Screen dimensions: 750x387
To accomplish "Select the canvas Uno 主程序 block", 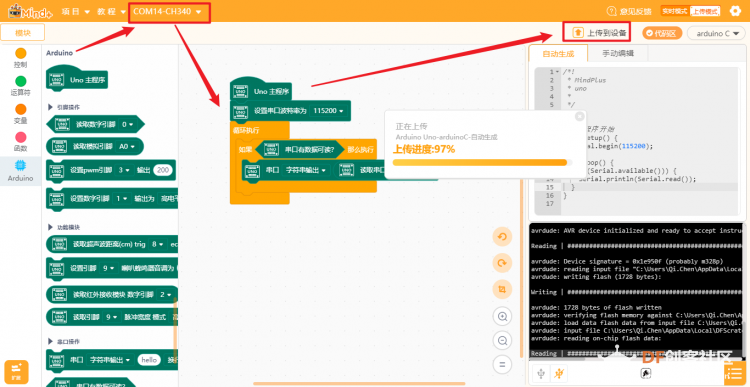I will click(x=261, y=89).
